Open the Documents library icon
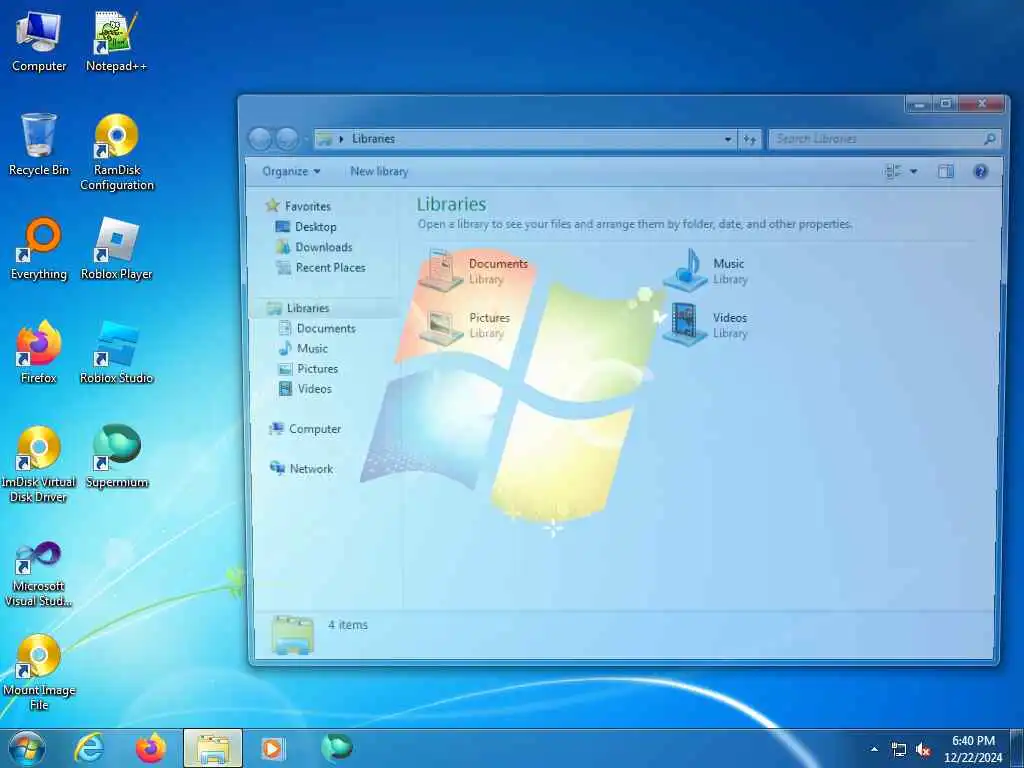This screenshot has width=1024, height=768. point(474,270)
